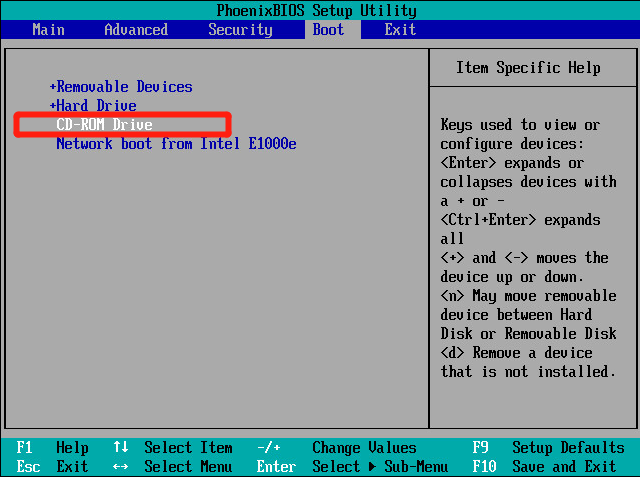The image size is (640, 477).
Task: Click the '<n> May move removable' help line
Action: (x=528, y=296)
